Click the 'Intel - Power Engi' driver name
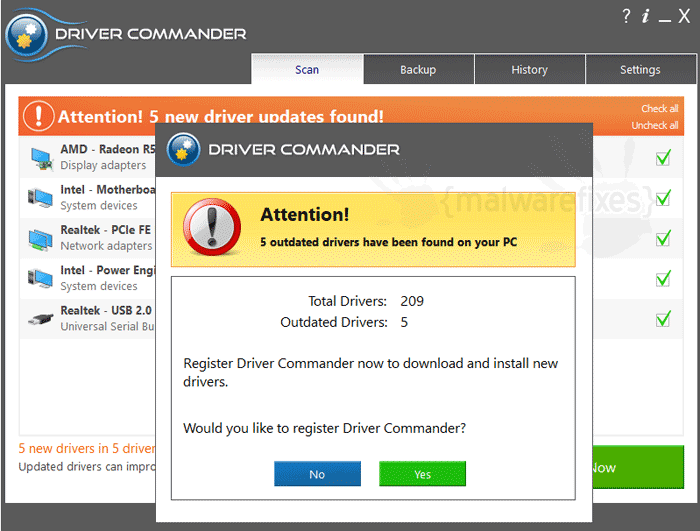Viewport: 700px width, 531px height. pos(108,270)
